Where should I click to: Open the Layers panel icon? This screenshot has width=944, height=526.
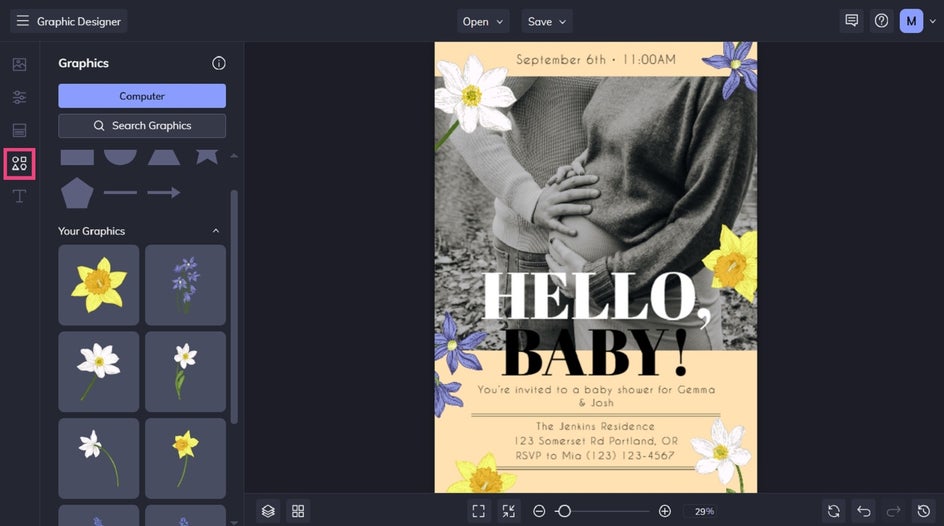click(x=269, y=511)
